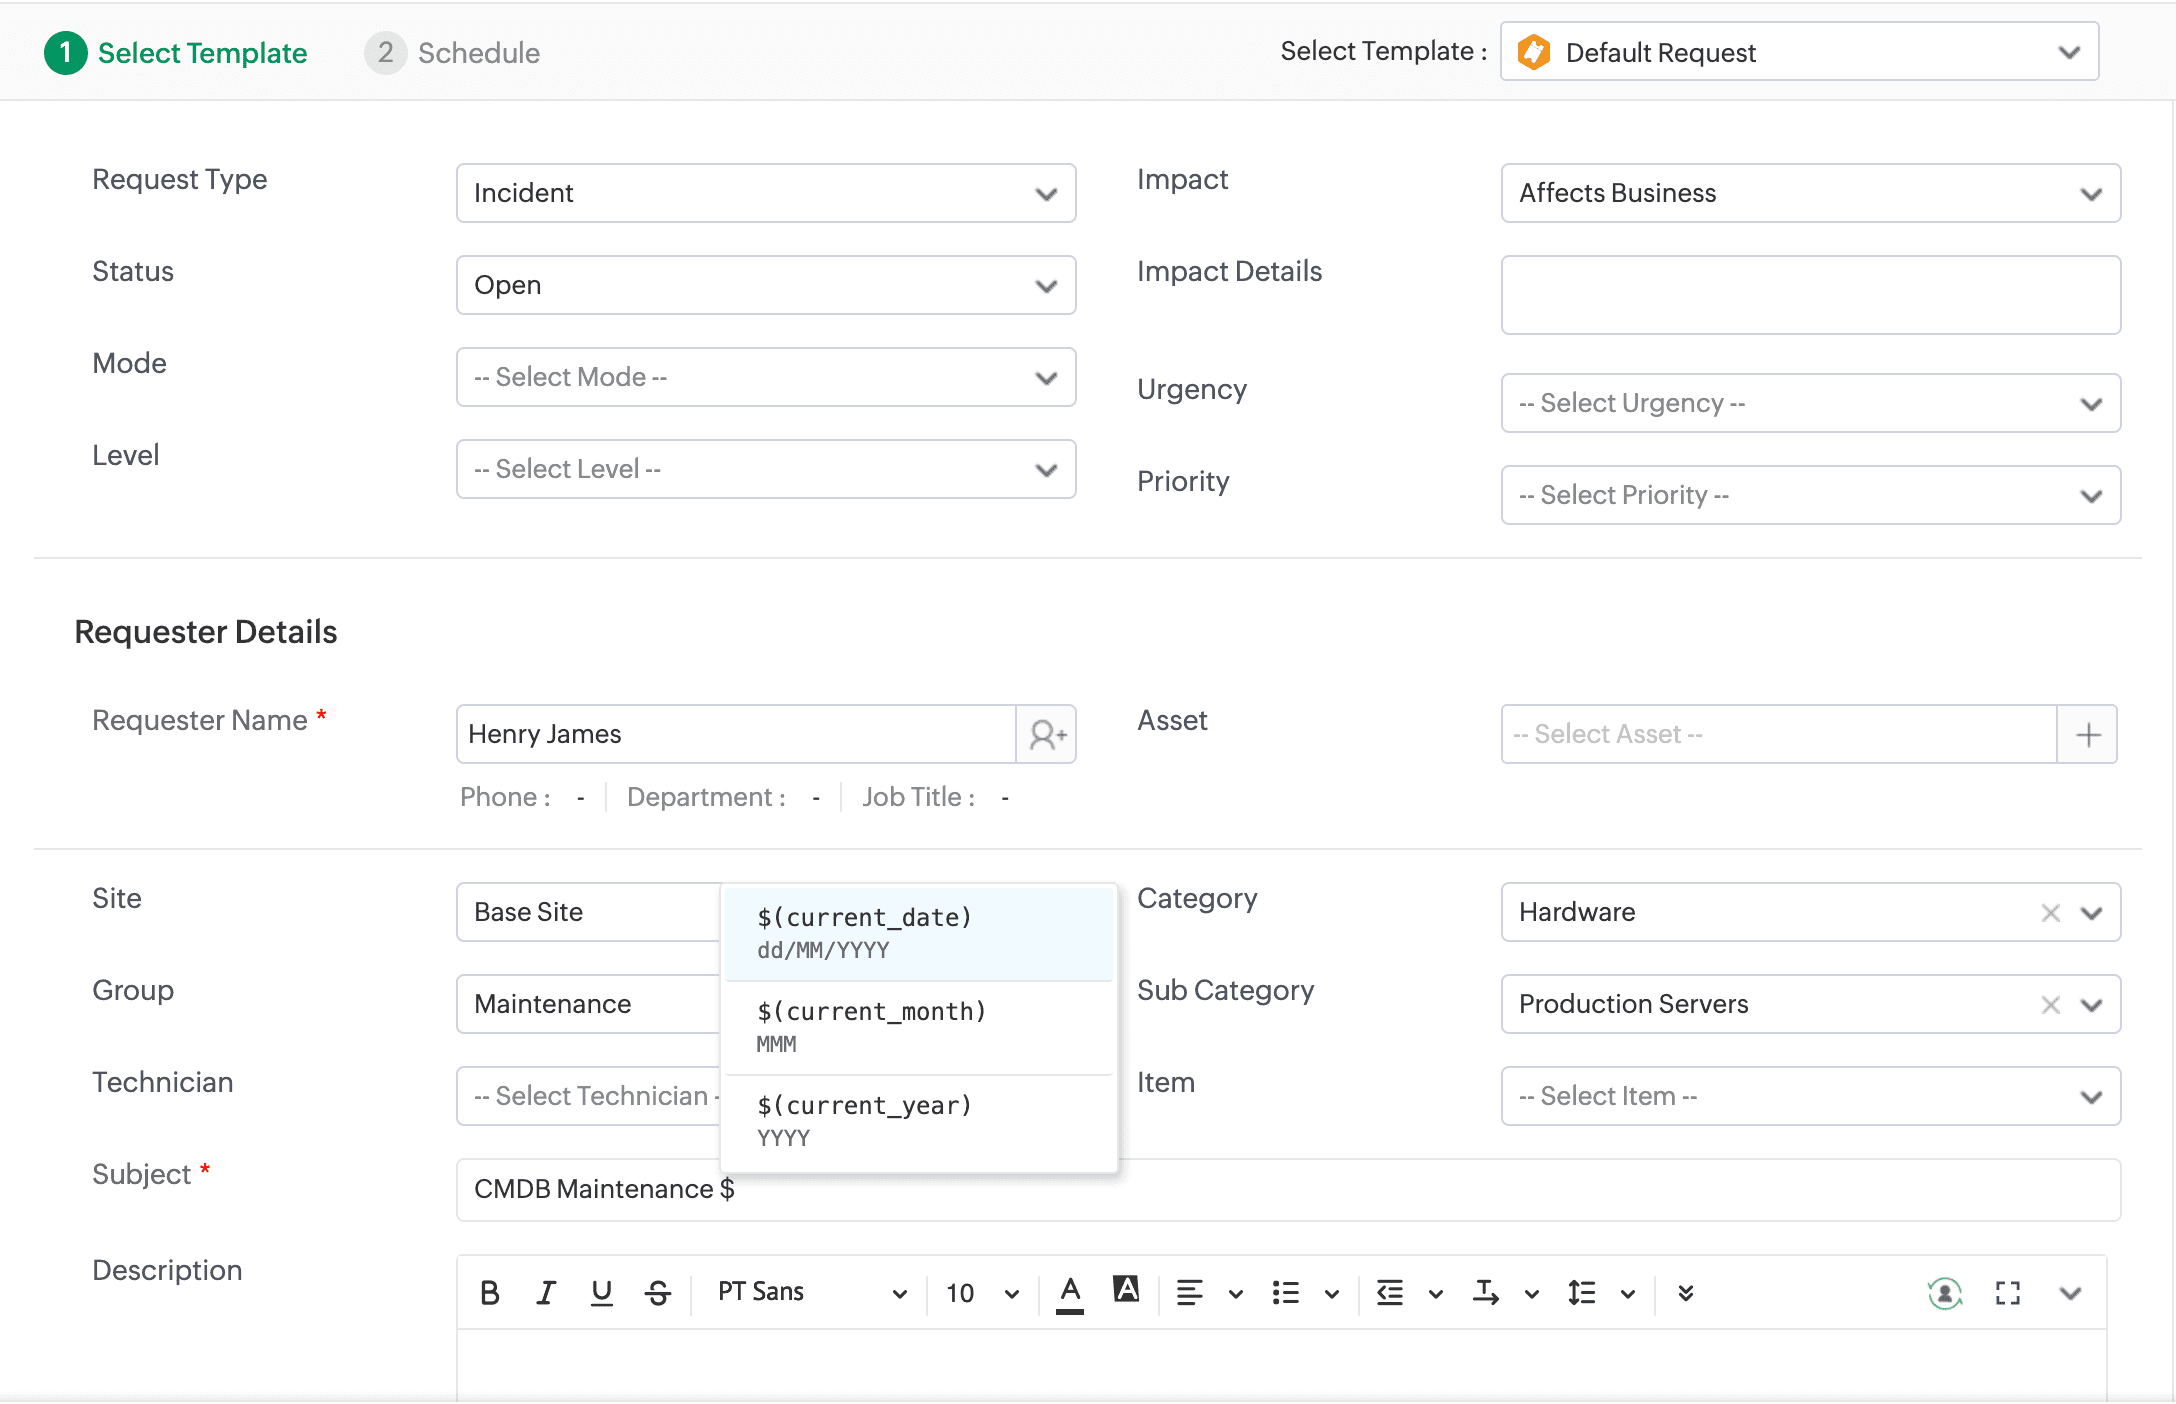The width and height of the screenshot is (2176, 1404).
Task: Click the plus icon beside Asset
Action: click(x=2087, y=735)
